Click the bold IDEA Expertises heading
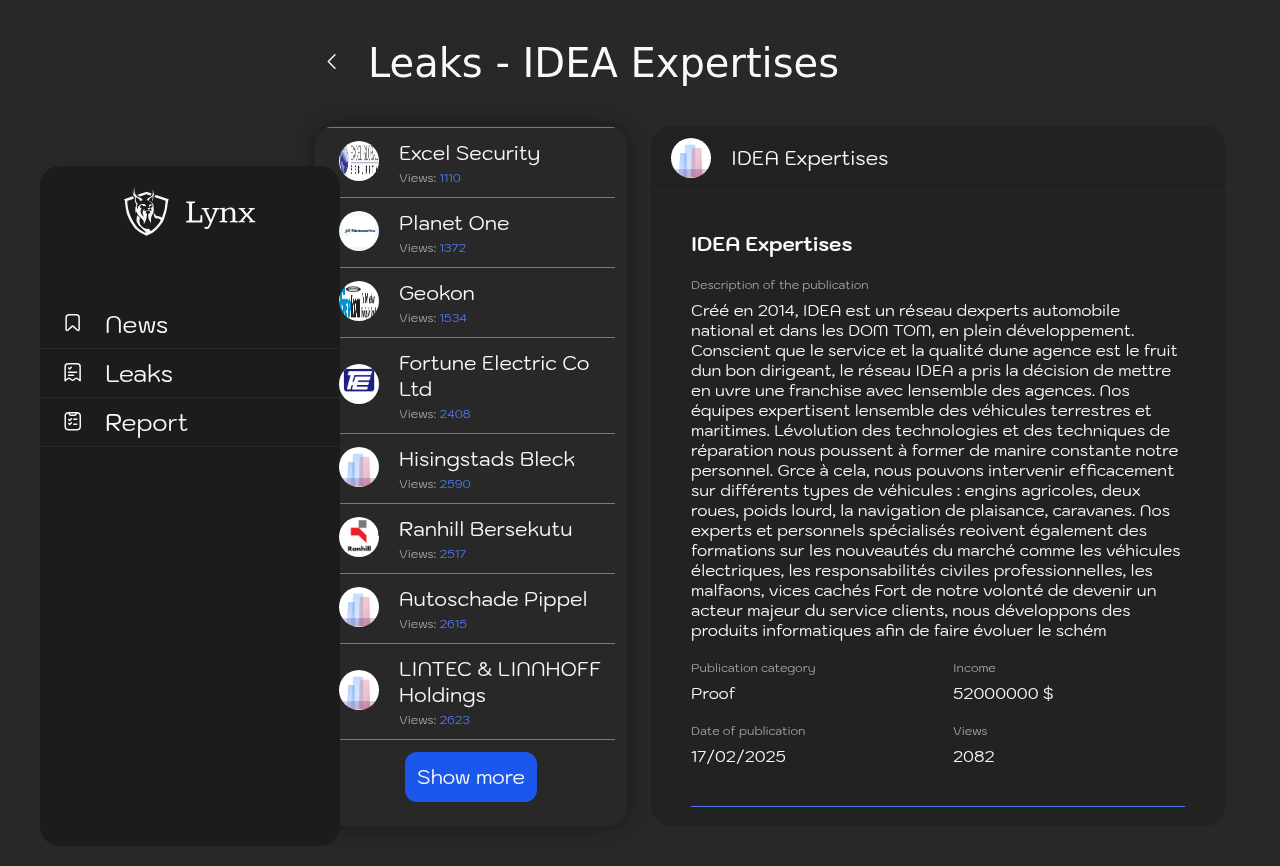The height and width of the screenshot is (866, 1280). click(771, 244)
